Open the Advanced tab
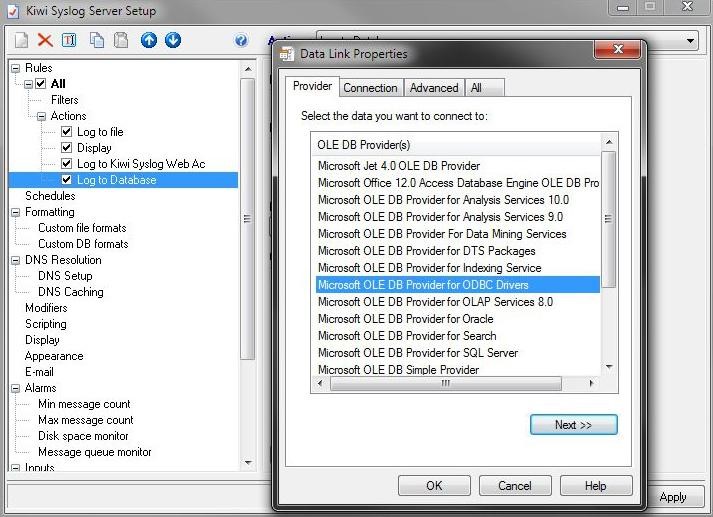 (434, 88)
